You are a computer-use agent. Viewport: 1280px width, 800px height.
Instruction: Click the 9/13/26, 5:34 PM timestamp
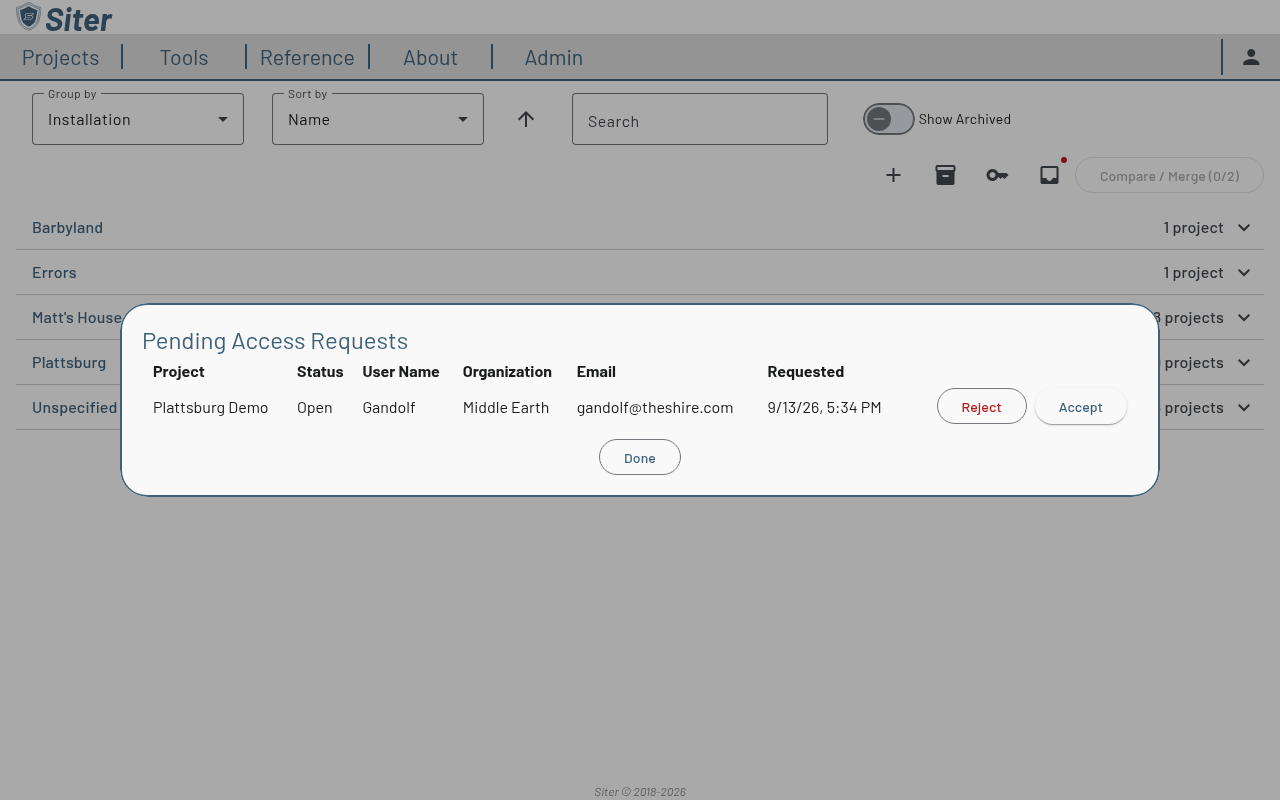point(824,407)
